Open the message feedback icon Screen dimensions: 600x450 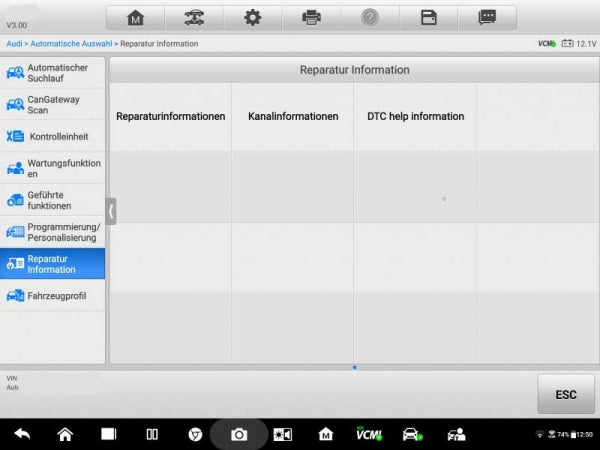click(487, 18)
